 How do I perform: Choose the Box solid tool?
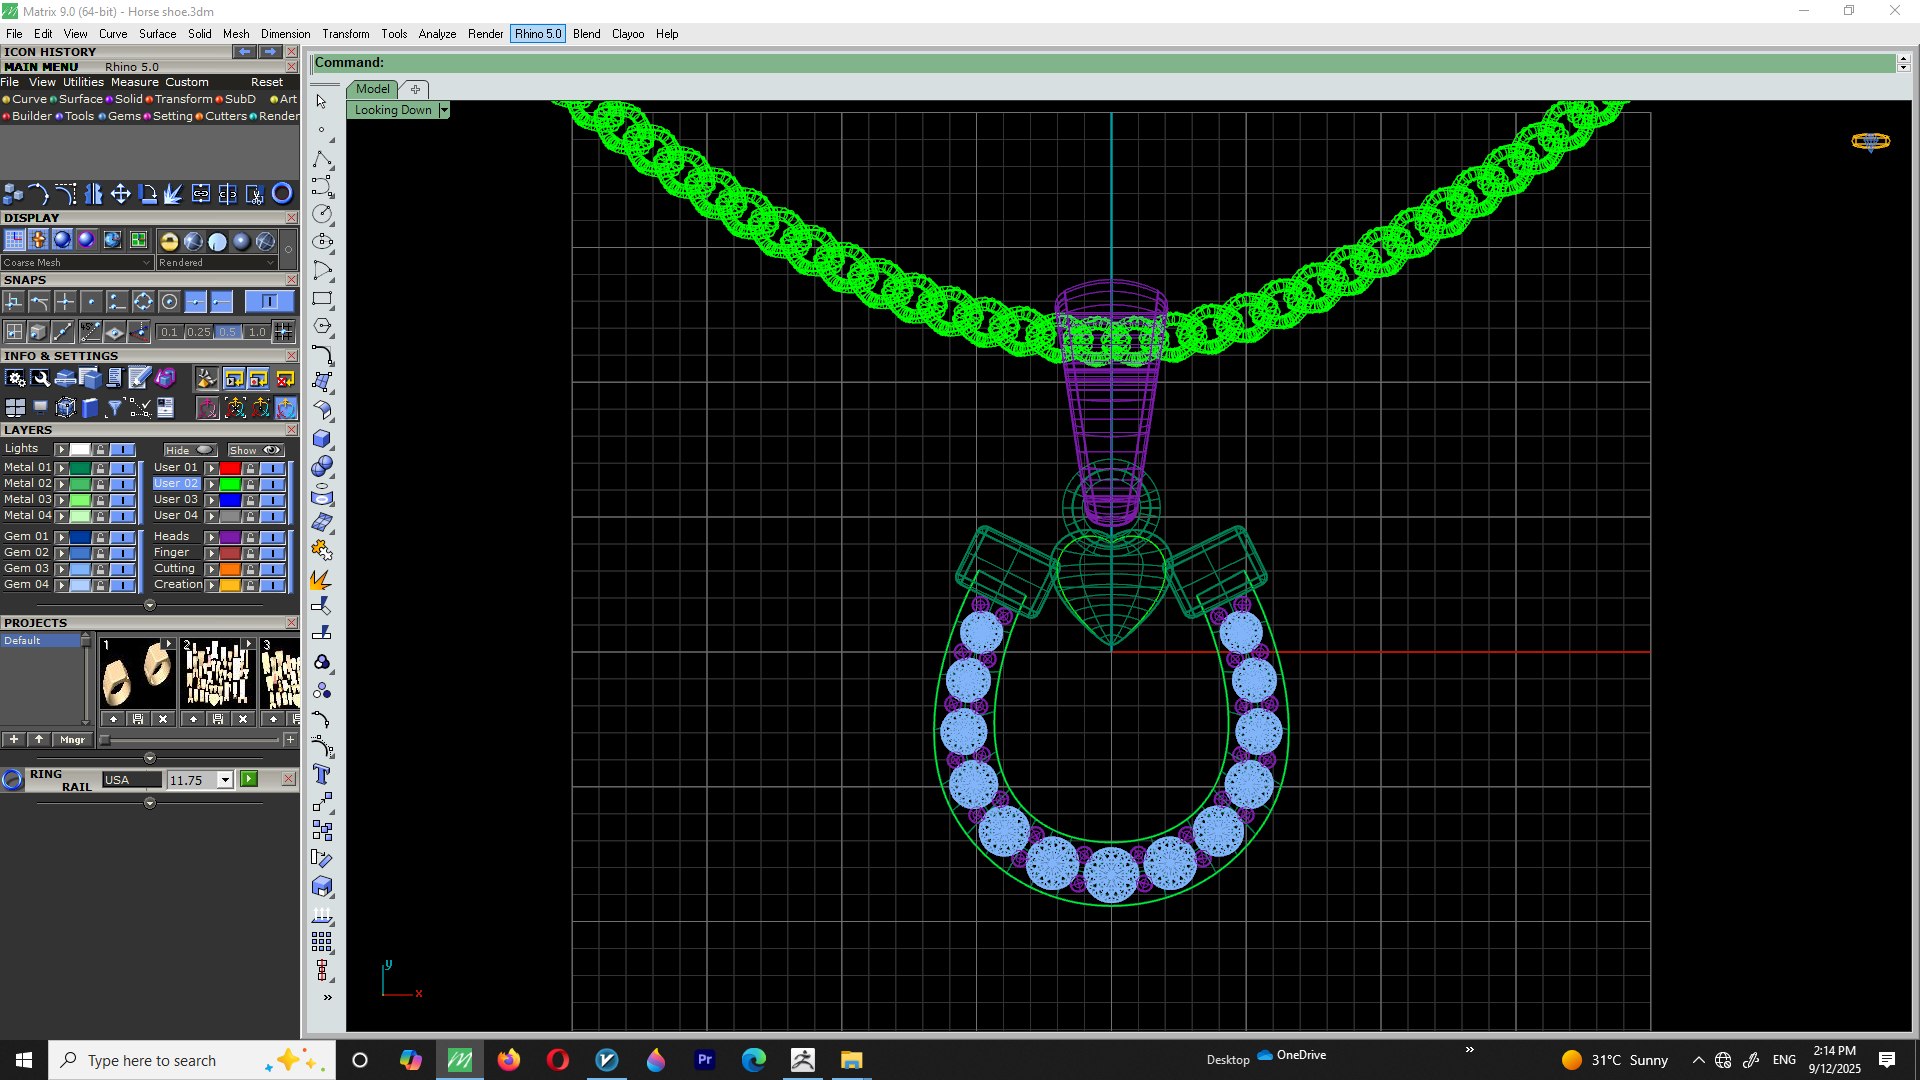pos(322,438)
